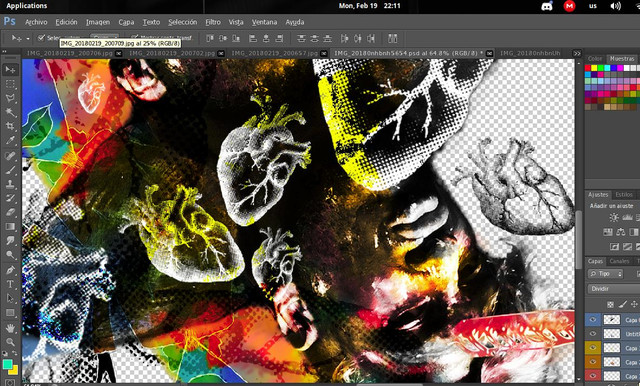
Task: Click Align left edges icon
Action: 253,38
